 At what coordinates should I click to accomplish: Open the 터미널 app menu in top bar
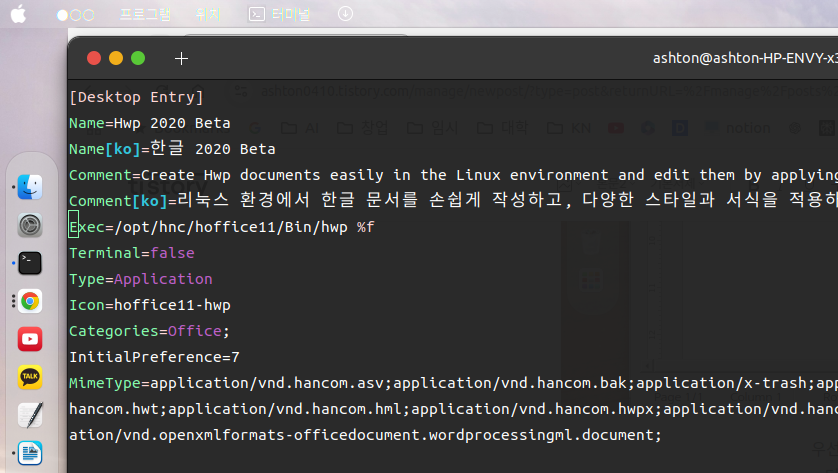(x=279, y=14)
